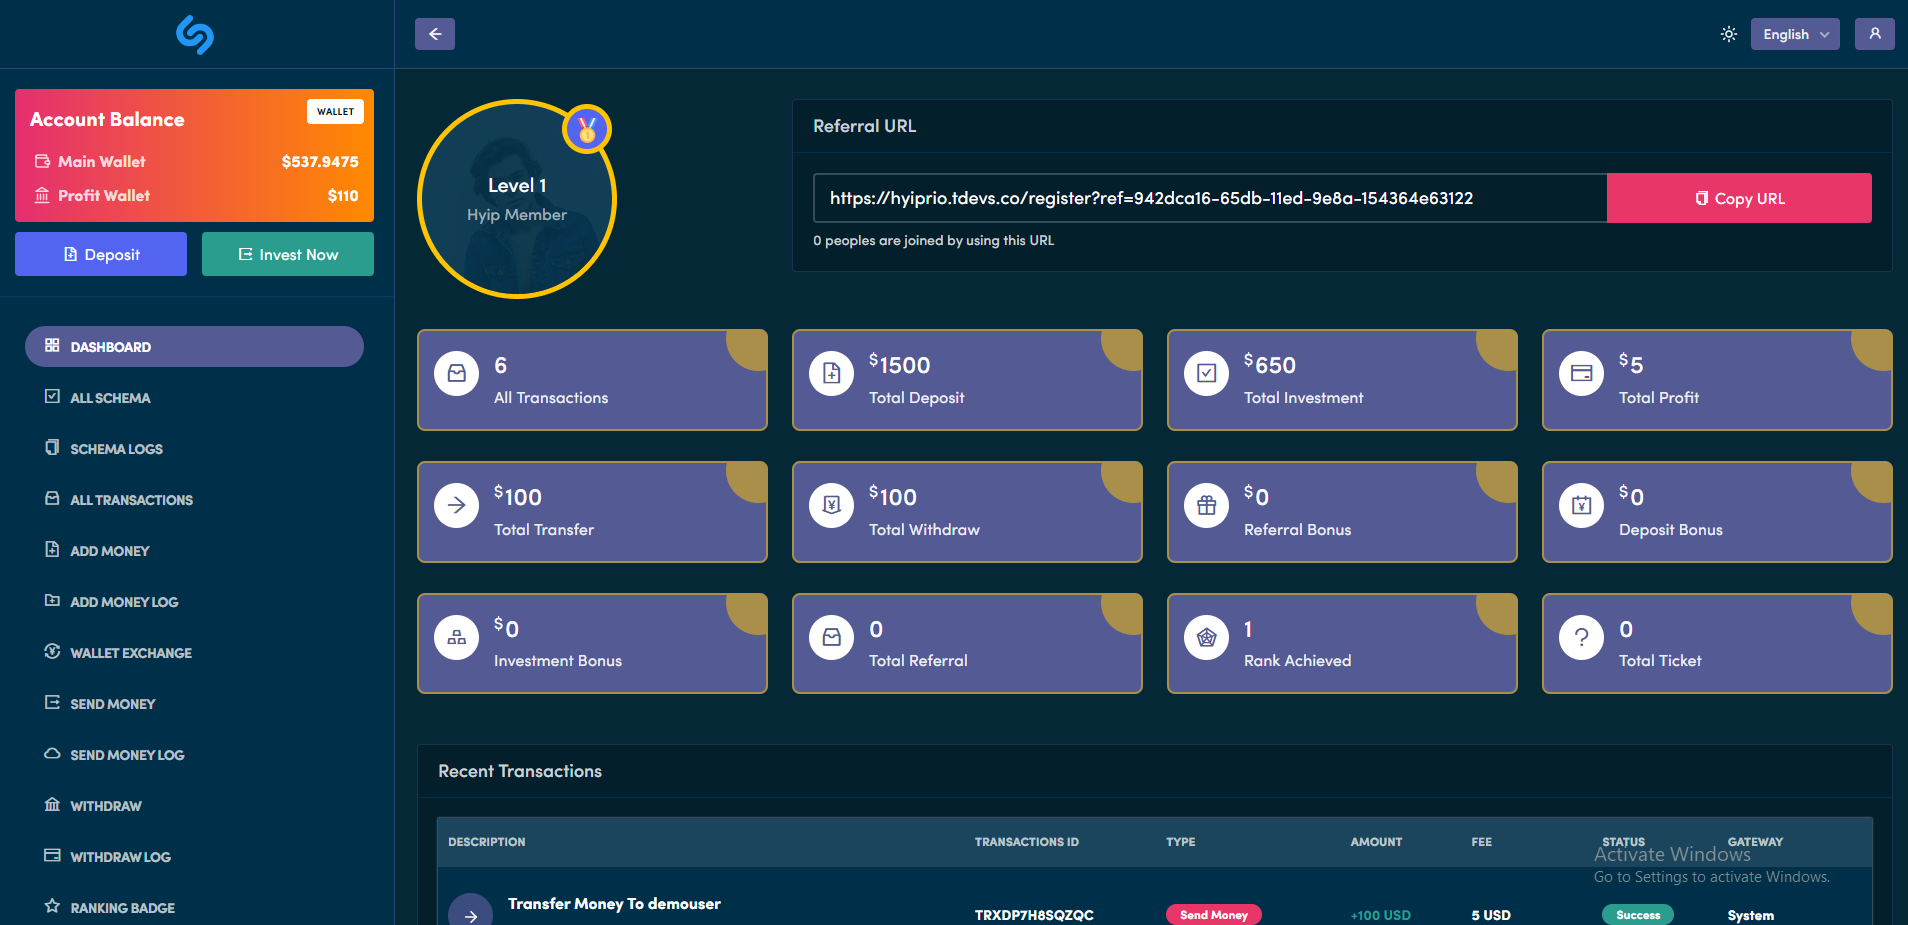This screenshot has width=1908, height=925.
Task: Select Ranking Badge menu item
Action: tap(122, 908)
